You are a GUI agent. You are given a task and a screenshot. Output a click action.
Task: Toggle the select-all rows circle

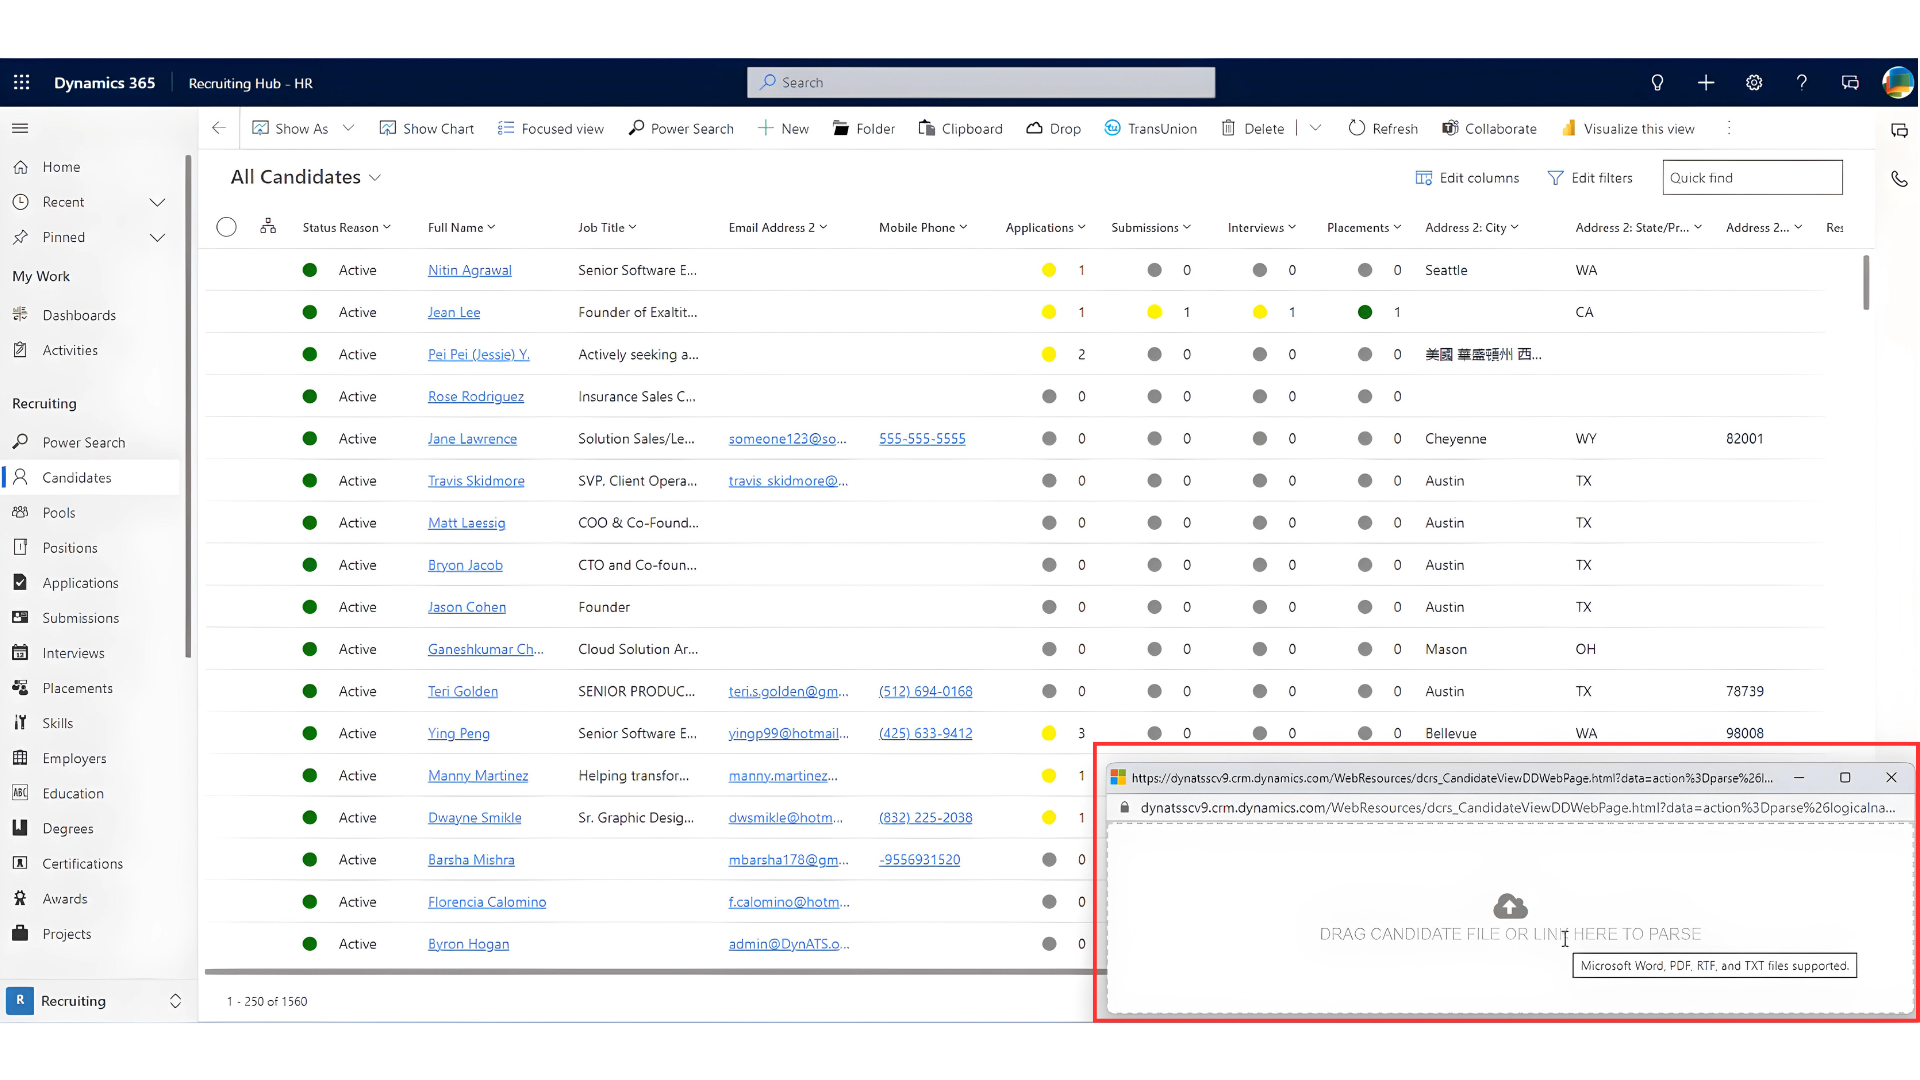227,227
